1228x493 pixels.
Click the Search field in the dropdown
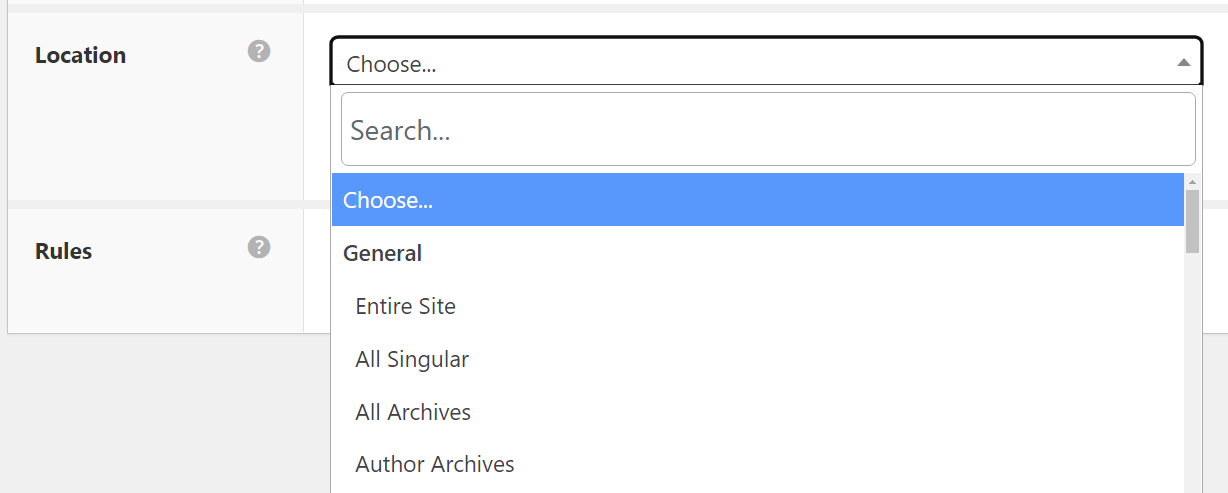point(768,130)
